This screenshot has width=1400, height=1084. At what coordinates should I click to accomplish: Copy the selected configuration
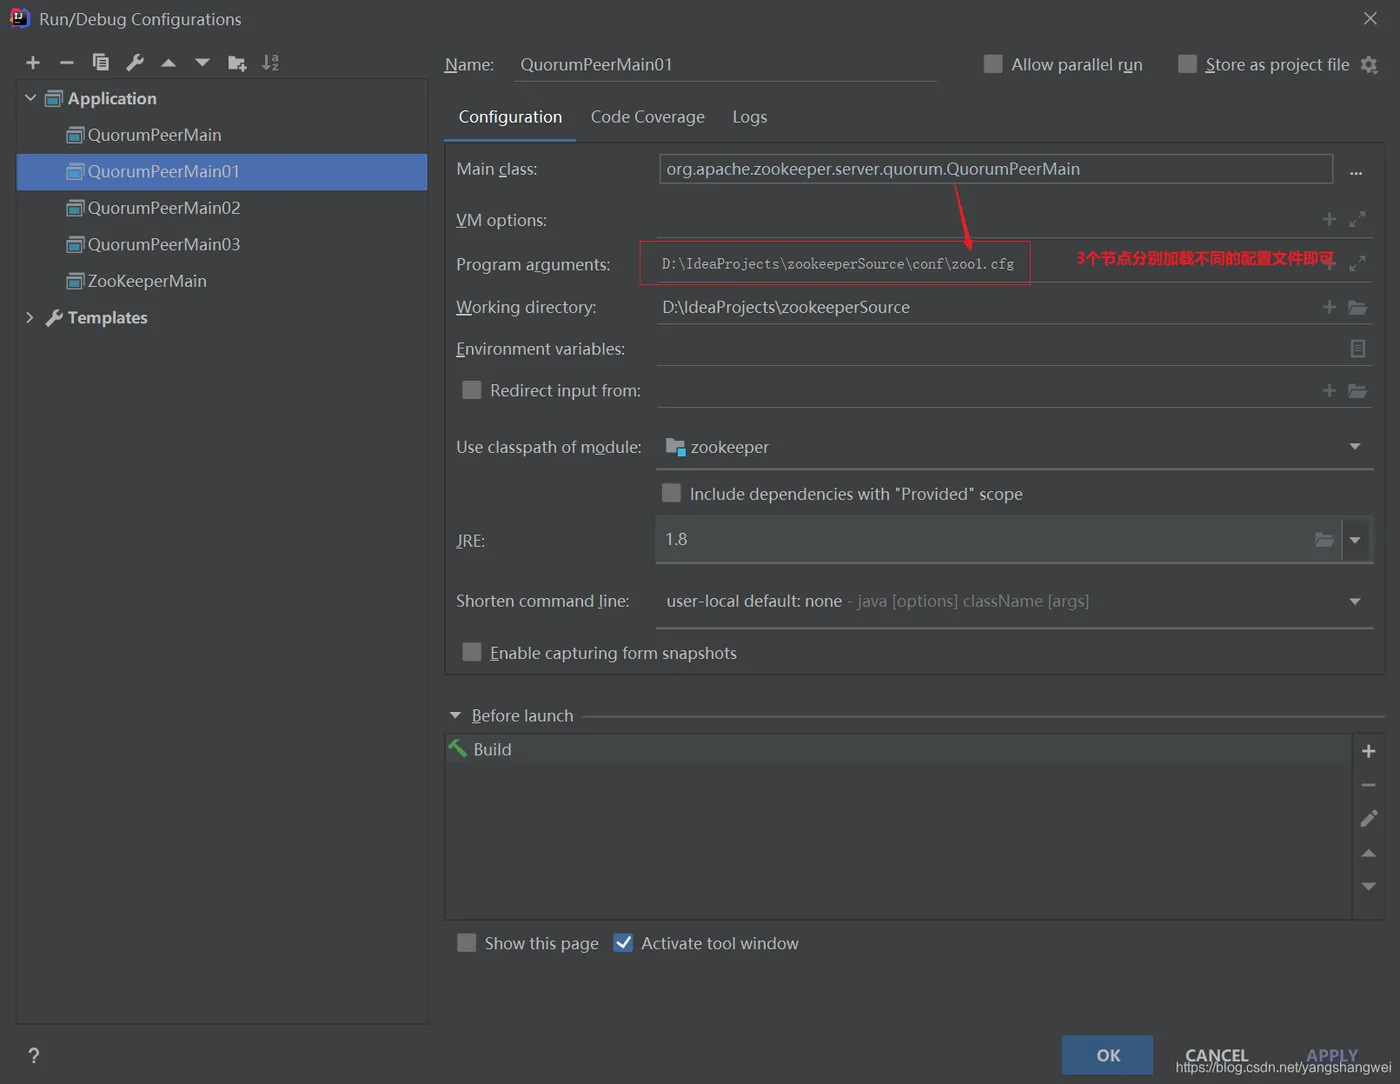[x=100, y=63]
